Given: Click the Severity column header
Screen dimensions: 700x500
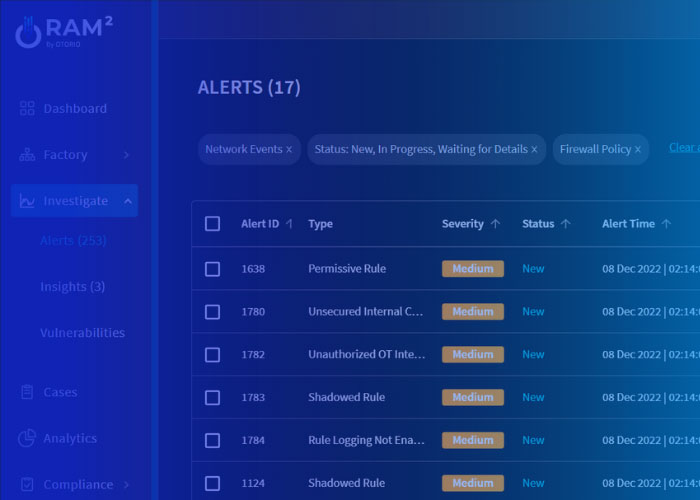Looking at the screenshot, I should point(462,224).
